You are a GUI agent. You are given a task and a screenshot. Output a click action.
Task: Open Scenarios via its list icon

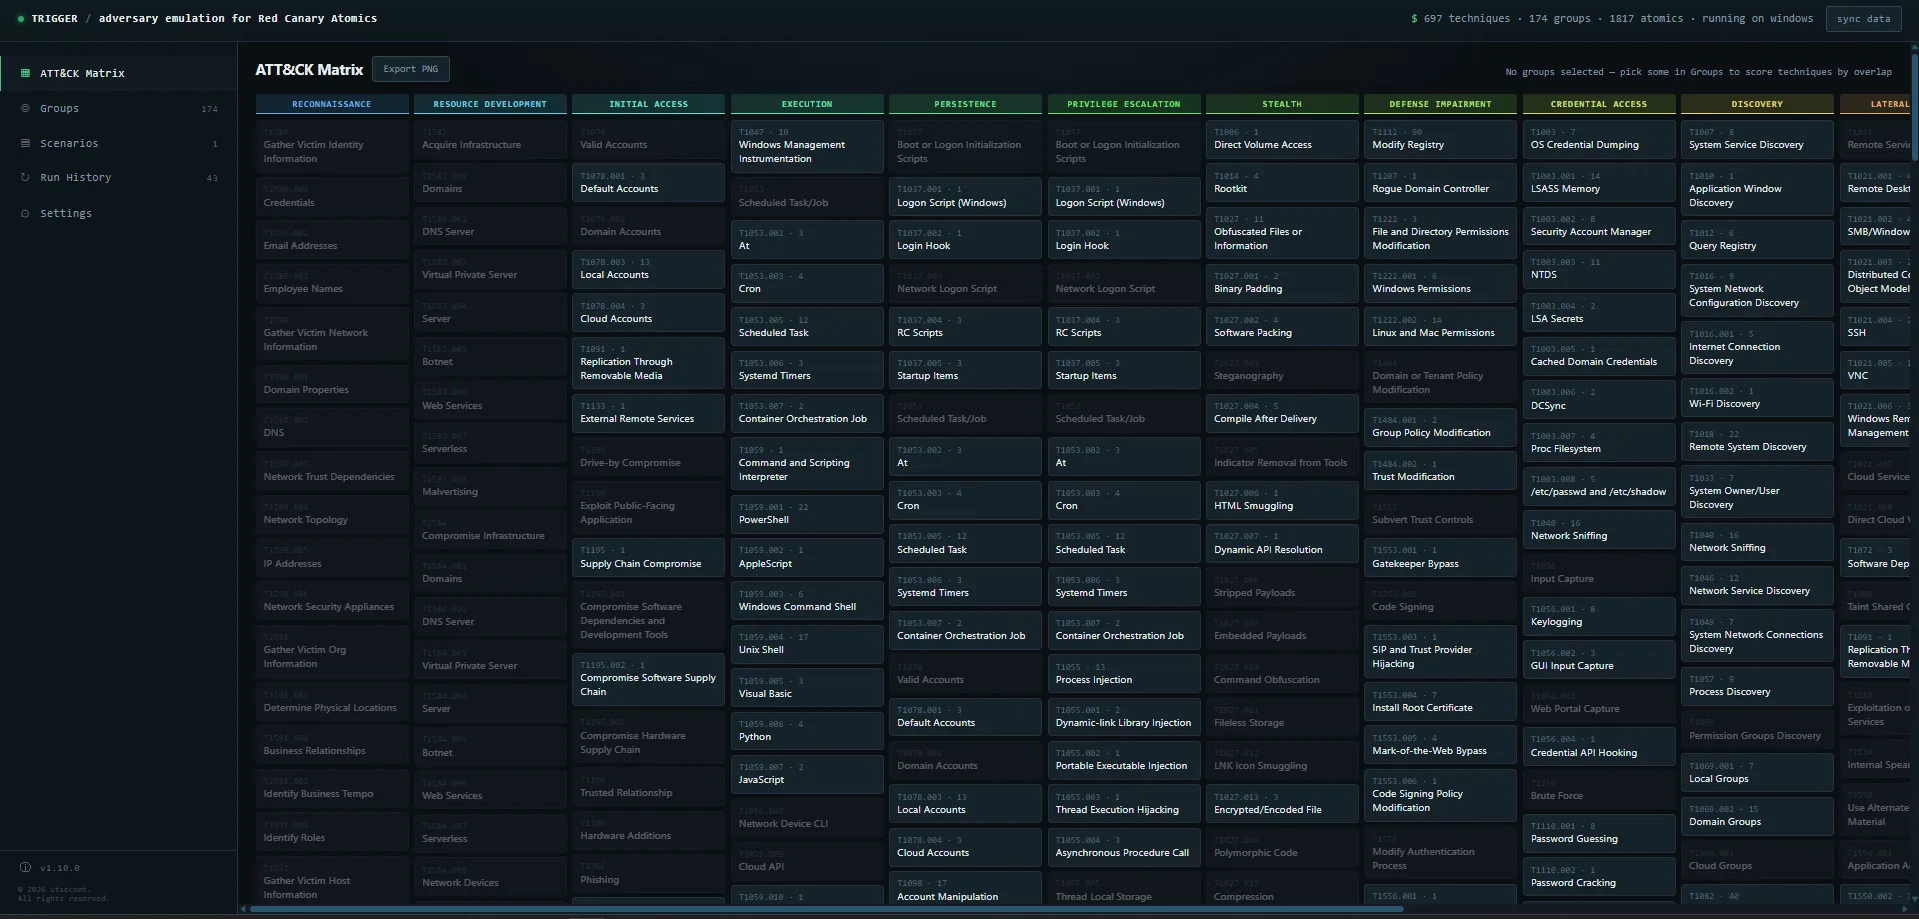pos(25,143)
